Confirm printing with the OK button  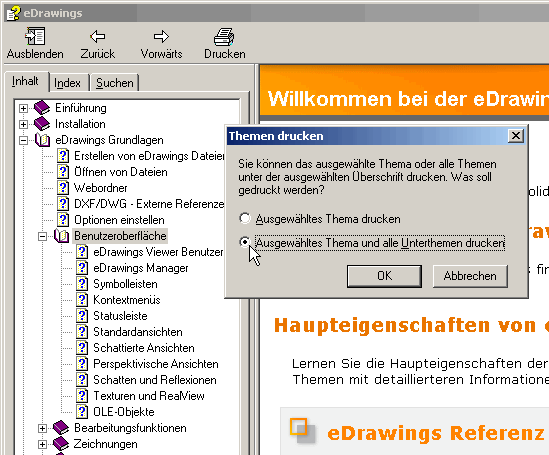(384, 276)
